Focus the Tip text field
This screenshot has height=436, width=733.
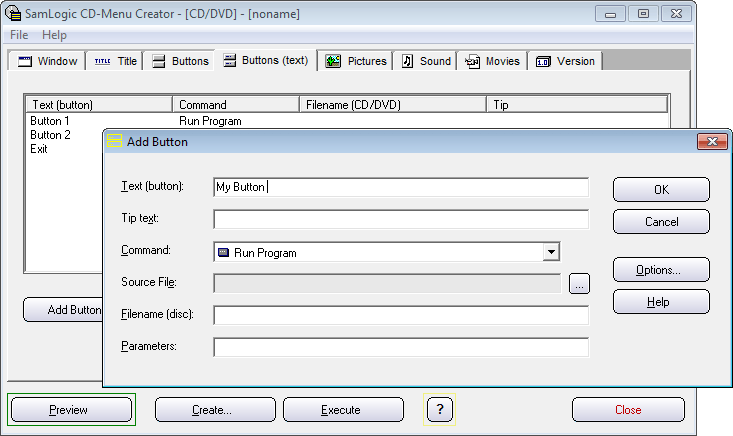point(401,219)
